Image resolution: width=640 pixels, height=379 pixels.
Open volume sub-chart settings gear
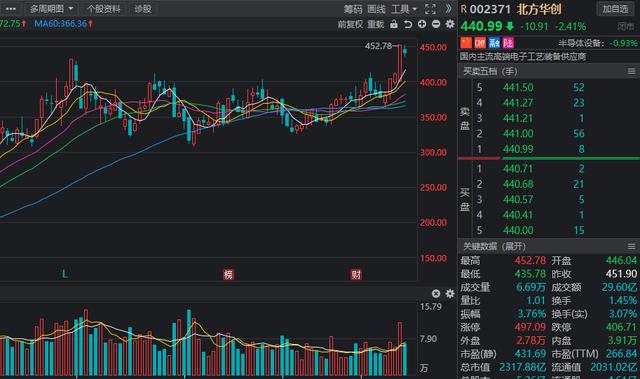450,293
